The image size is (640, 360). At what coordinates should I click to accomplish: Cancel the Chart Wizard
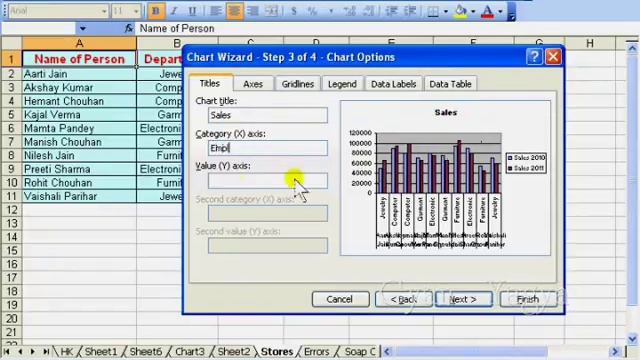pyautogui.click(x=340, y=299)
